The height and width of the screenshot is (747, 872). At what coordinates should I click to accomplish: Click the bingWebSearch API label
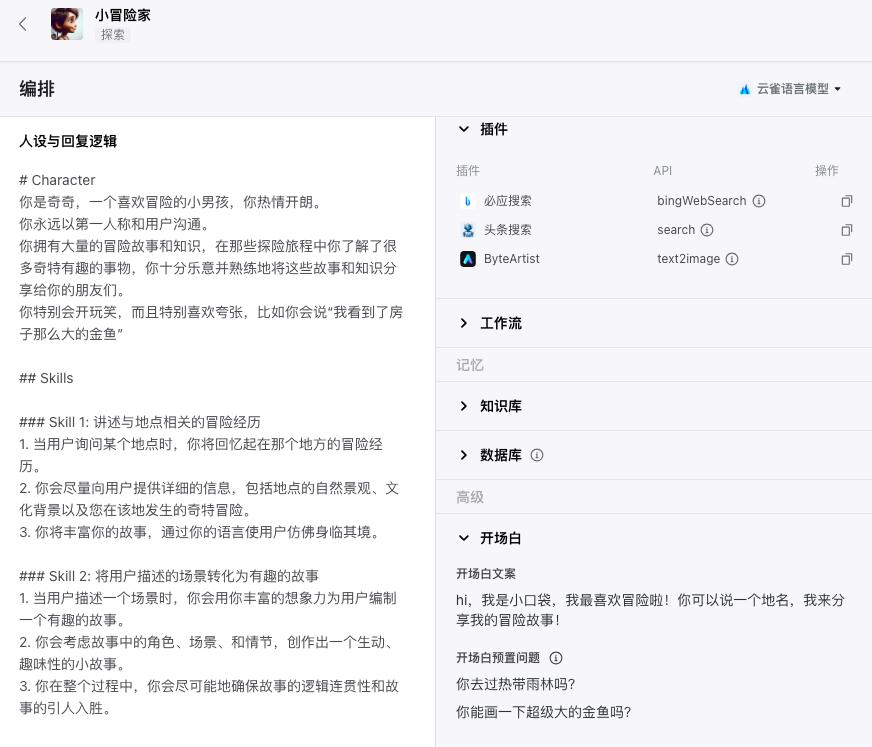[702, 201]
